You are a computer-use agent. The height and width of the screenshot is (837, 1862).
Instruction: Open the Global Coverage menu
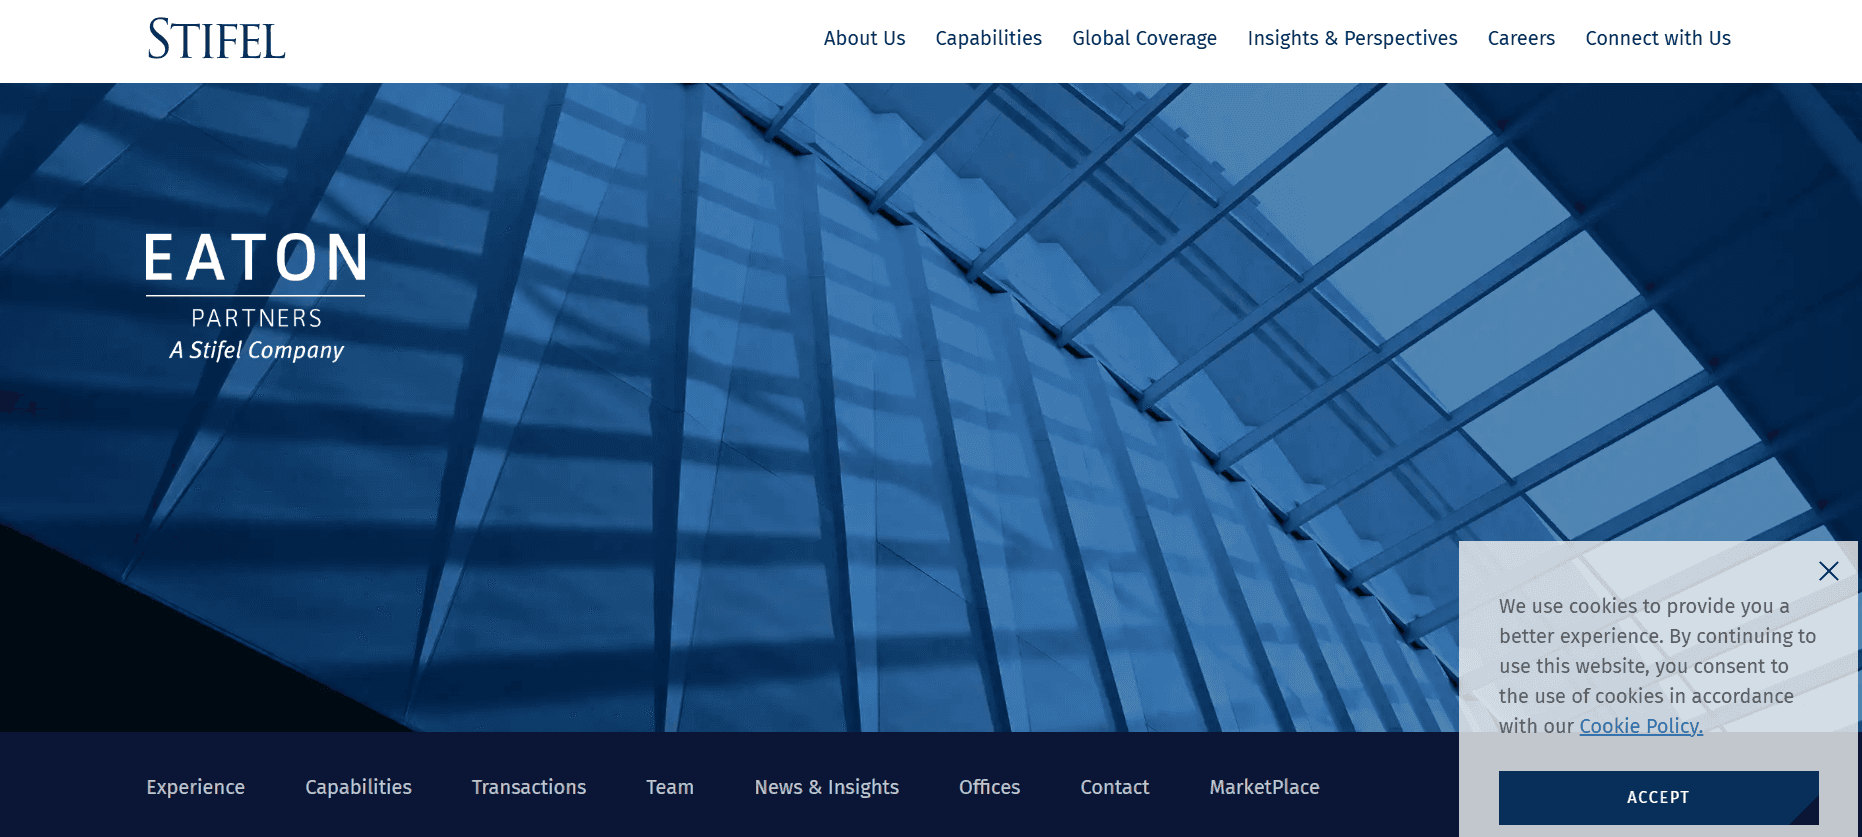tap(1144, 38)
